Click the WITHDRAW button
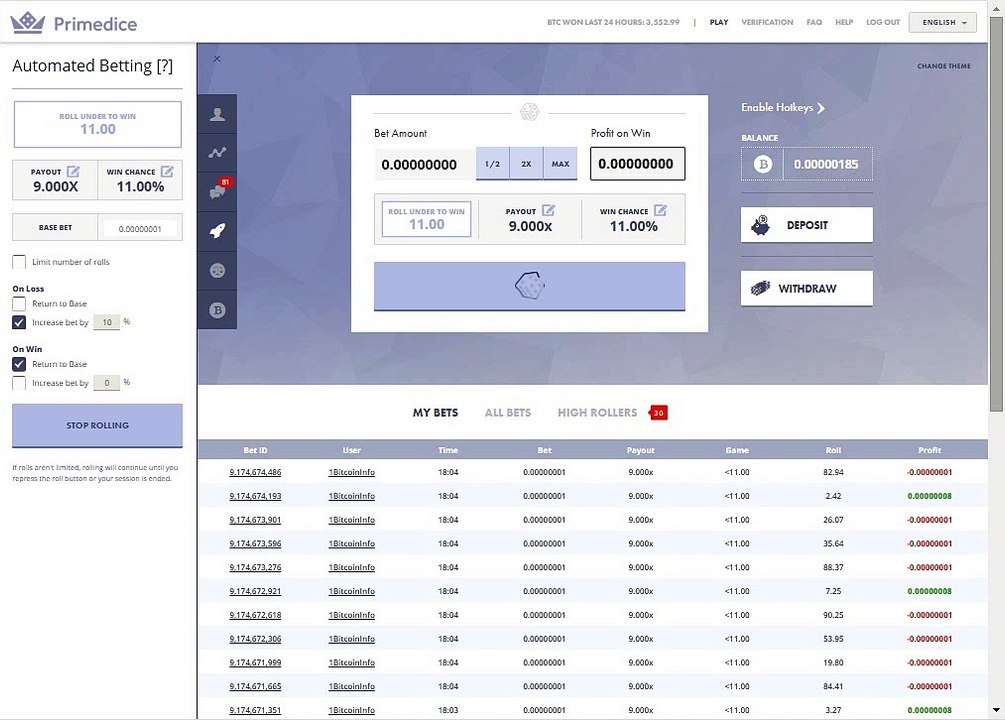 [x=806, y=289]
